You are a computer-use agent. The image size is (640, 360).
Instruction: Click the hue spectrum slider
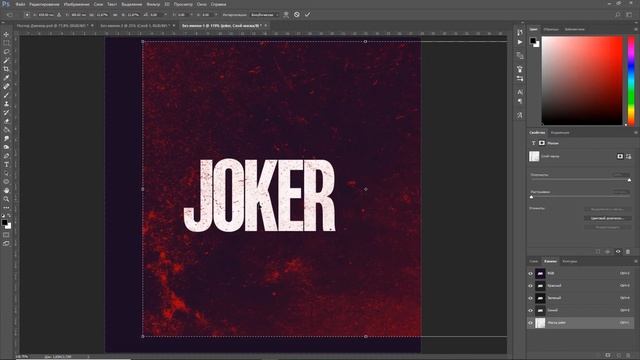click(631, 81)
